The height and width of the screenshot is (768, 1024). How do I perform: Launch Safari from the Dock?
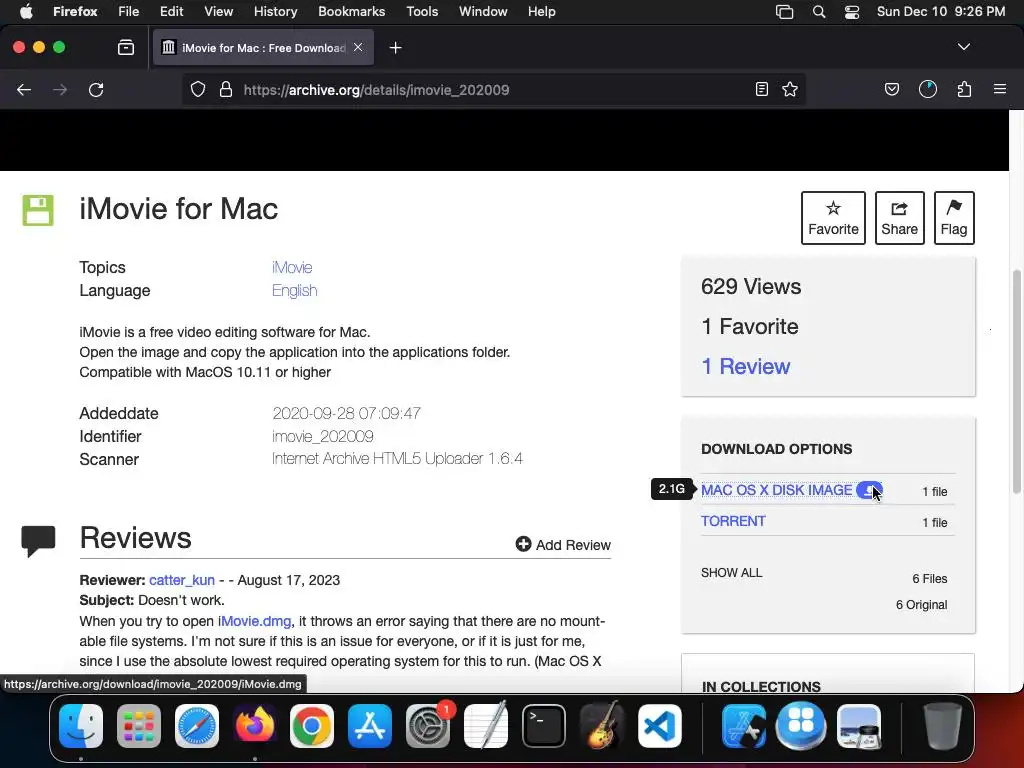[x=197, y=726]
